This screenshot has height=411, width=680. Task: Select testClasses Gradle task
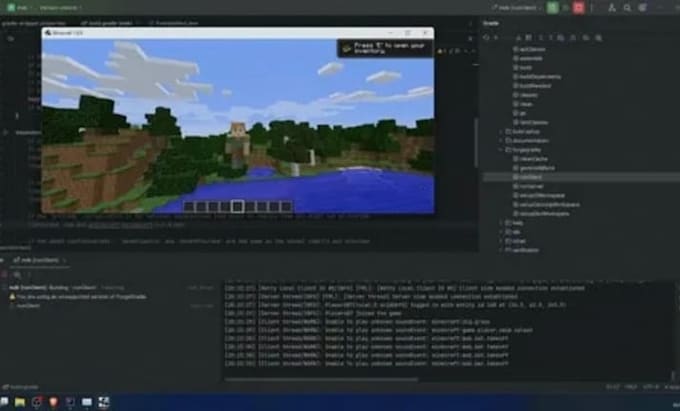[531, 123]
